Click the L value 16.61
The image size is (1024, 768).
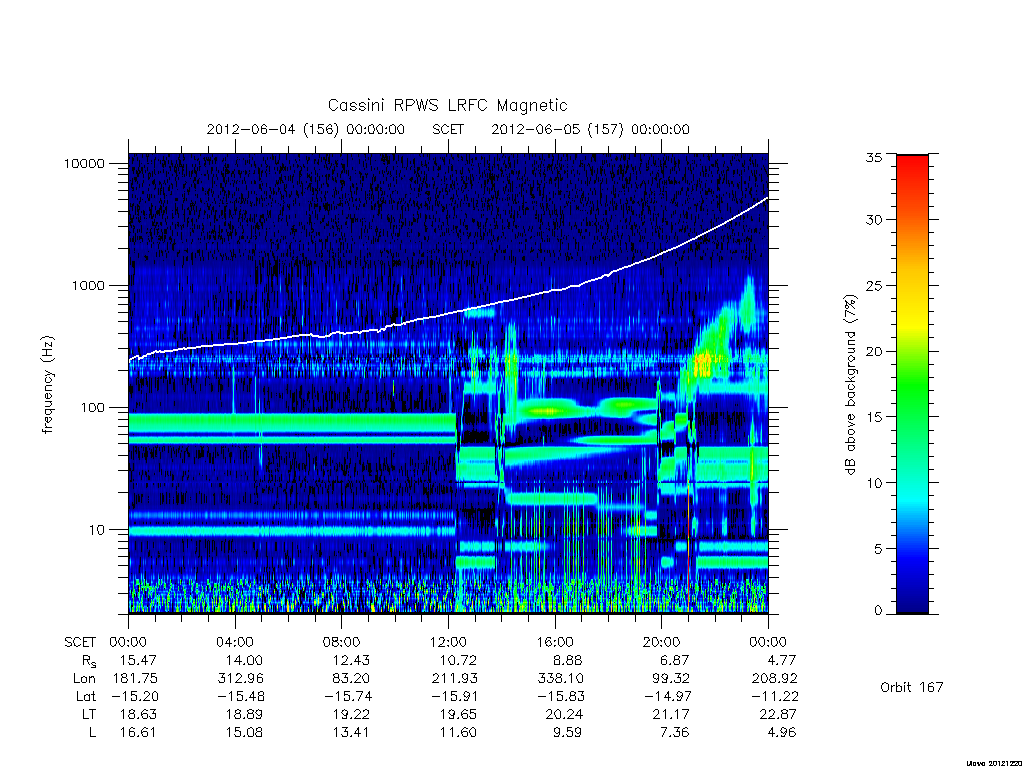[x=138, y=733]
